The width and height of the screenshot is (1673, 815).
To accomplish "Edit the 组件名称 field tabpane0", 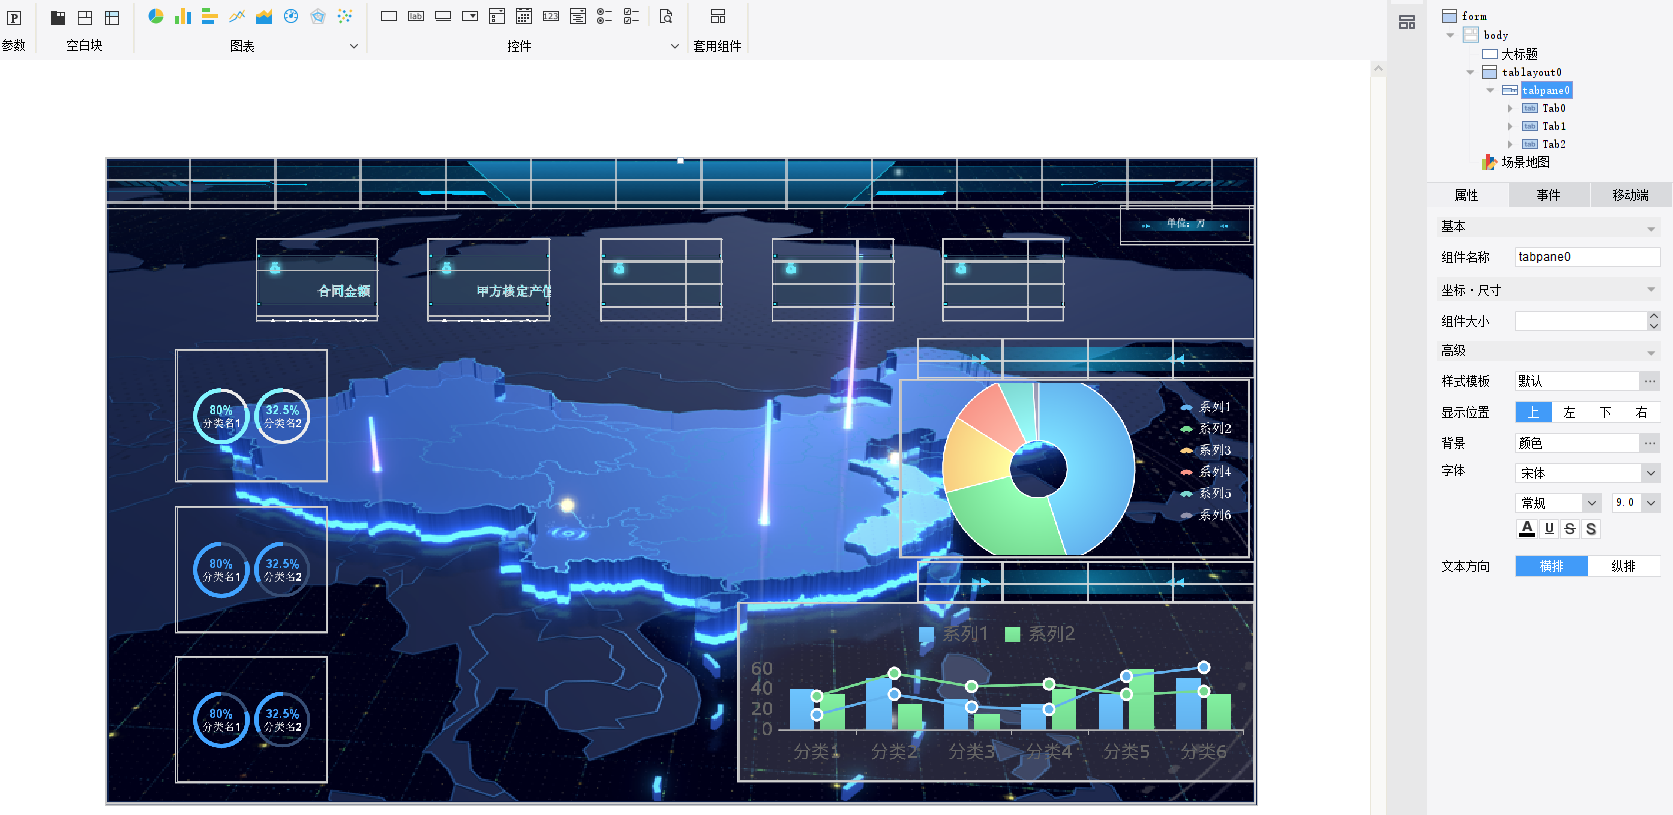I will pos(1588,257).
